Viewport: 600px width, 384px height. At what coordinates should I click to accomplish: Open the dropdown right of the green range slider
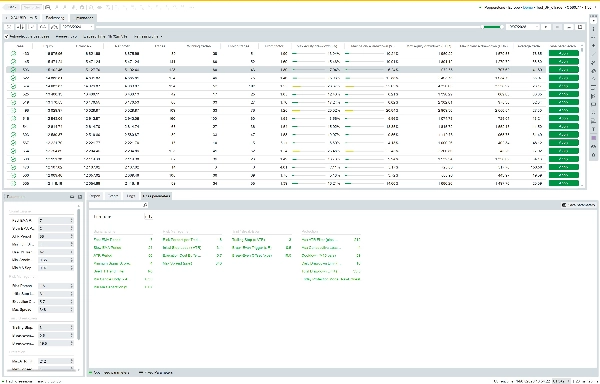523,27
